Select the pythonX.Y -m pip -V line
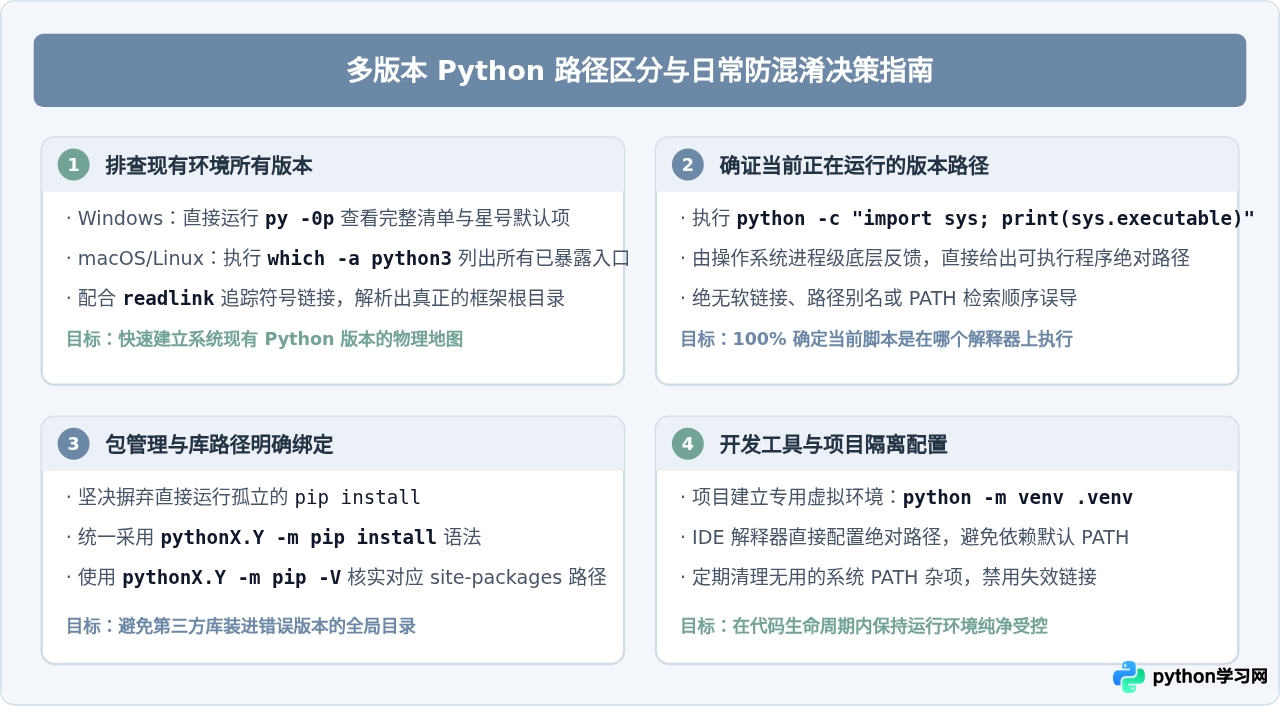1280x706 pixels. click(x=336, y=577)
